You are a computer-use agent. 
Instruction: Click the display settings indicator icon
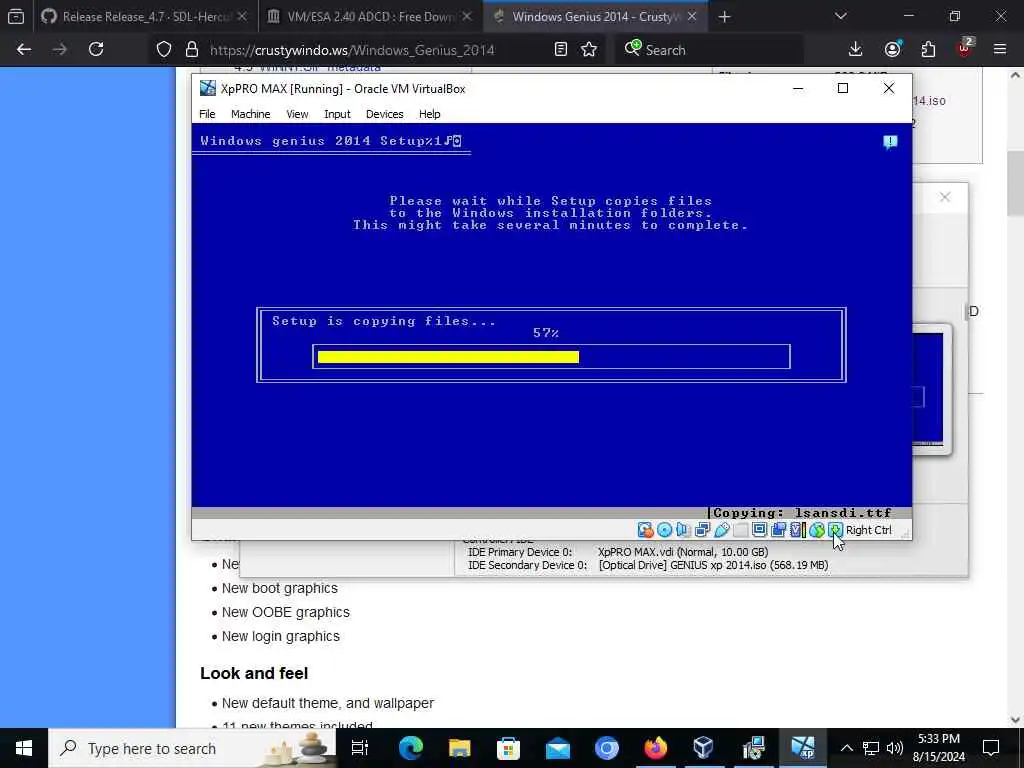coord(759,530)
